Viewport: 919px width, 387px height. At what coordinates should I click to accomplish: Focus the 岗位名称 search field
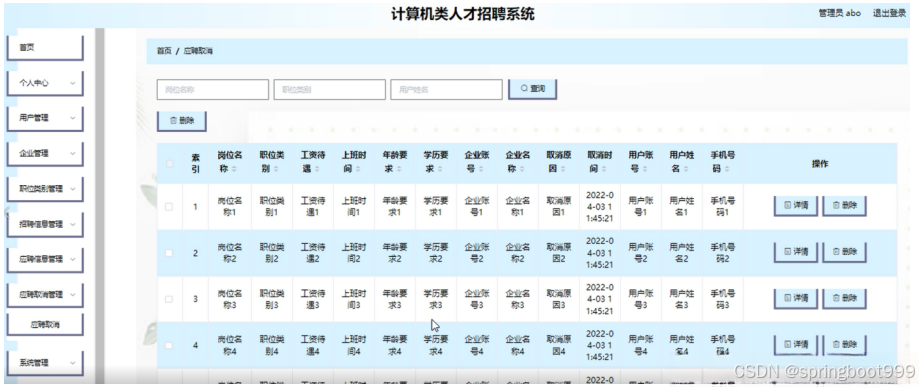point(213,90)
